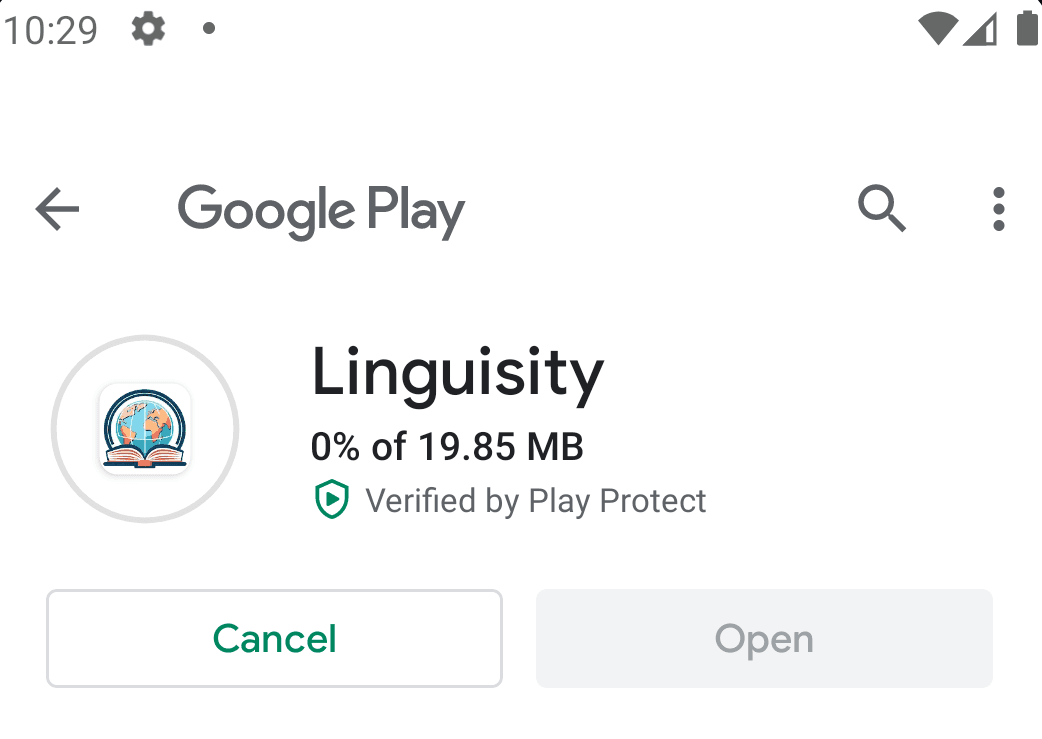Click the Play Protect shield icon
Image resolution: width=1042 pixels, height=739 pixels.
(x=331, y=500)
